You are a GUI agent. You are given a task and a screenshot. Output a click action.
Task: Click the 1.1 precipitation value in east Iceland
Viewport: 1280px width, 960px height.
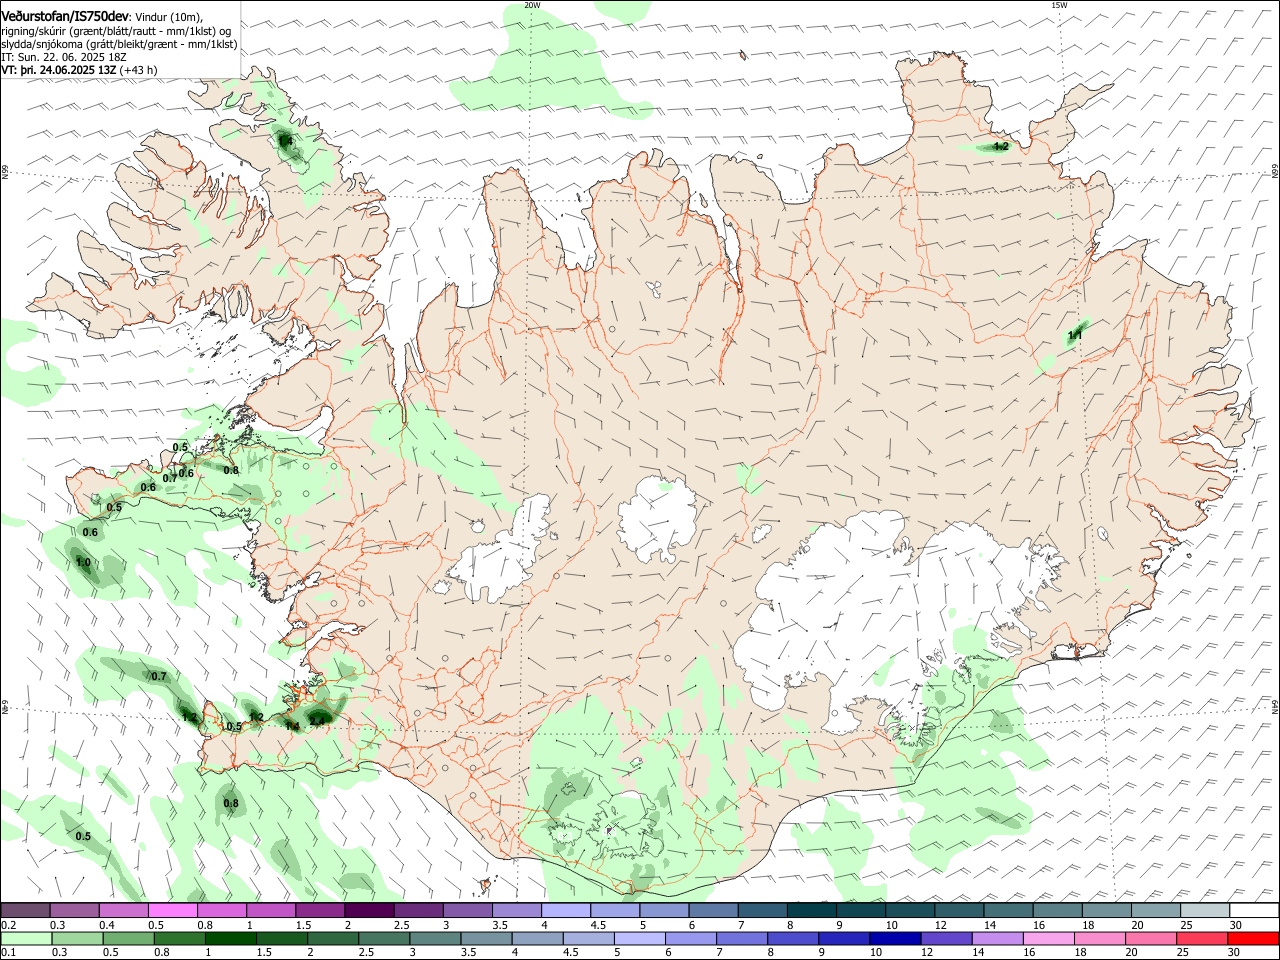[1075, 334]
